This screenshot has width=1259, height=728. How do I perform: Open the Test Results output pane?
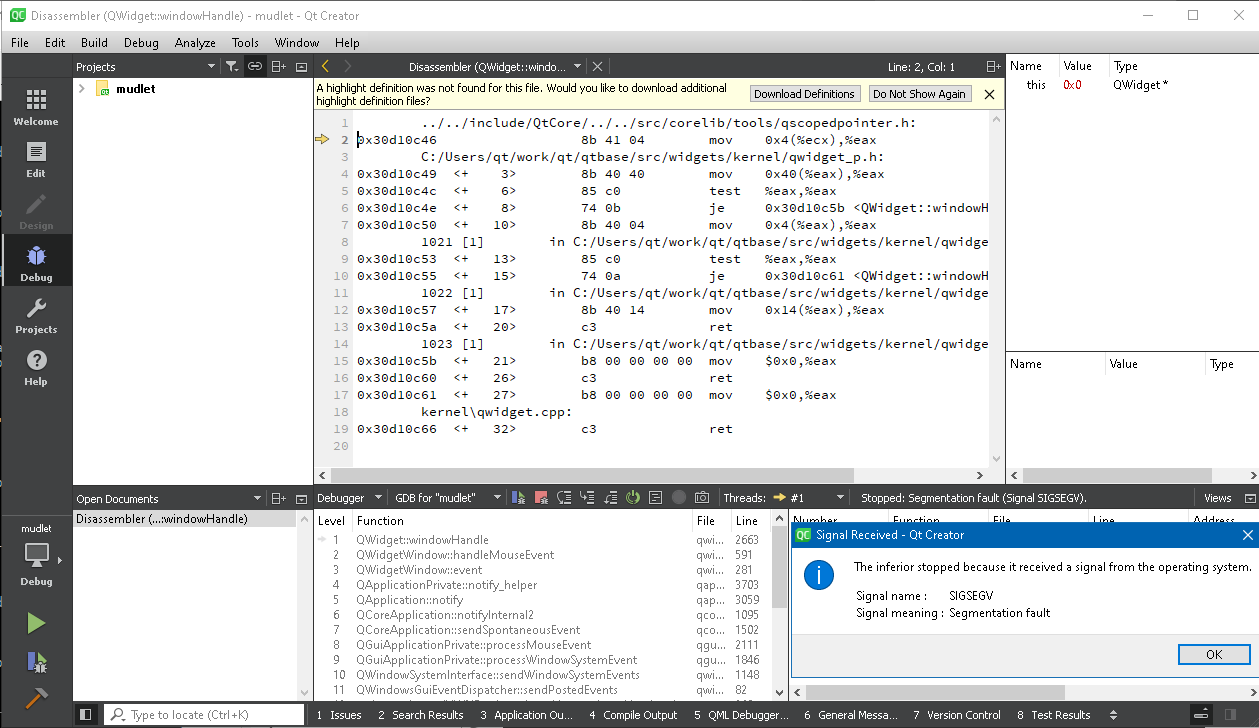click(1054, 715)
